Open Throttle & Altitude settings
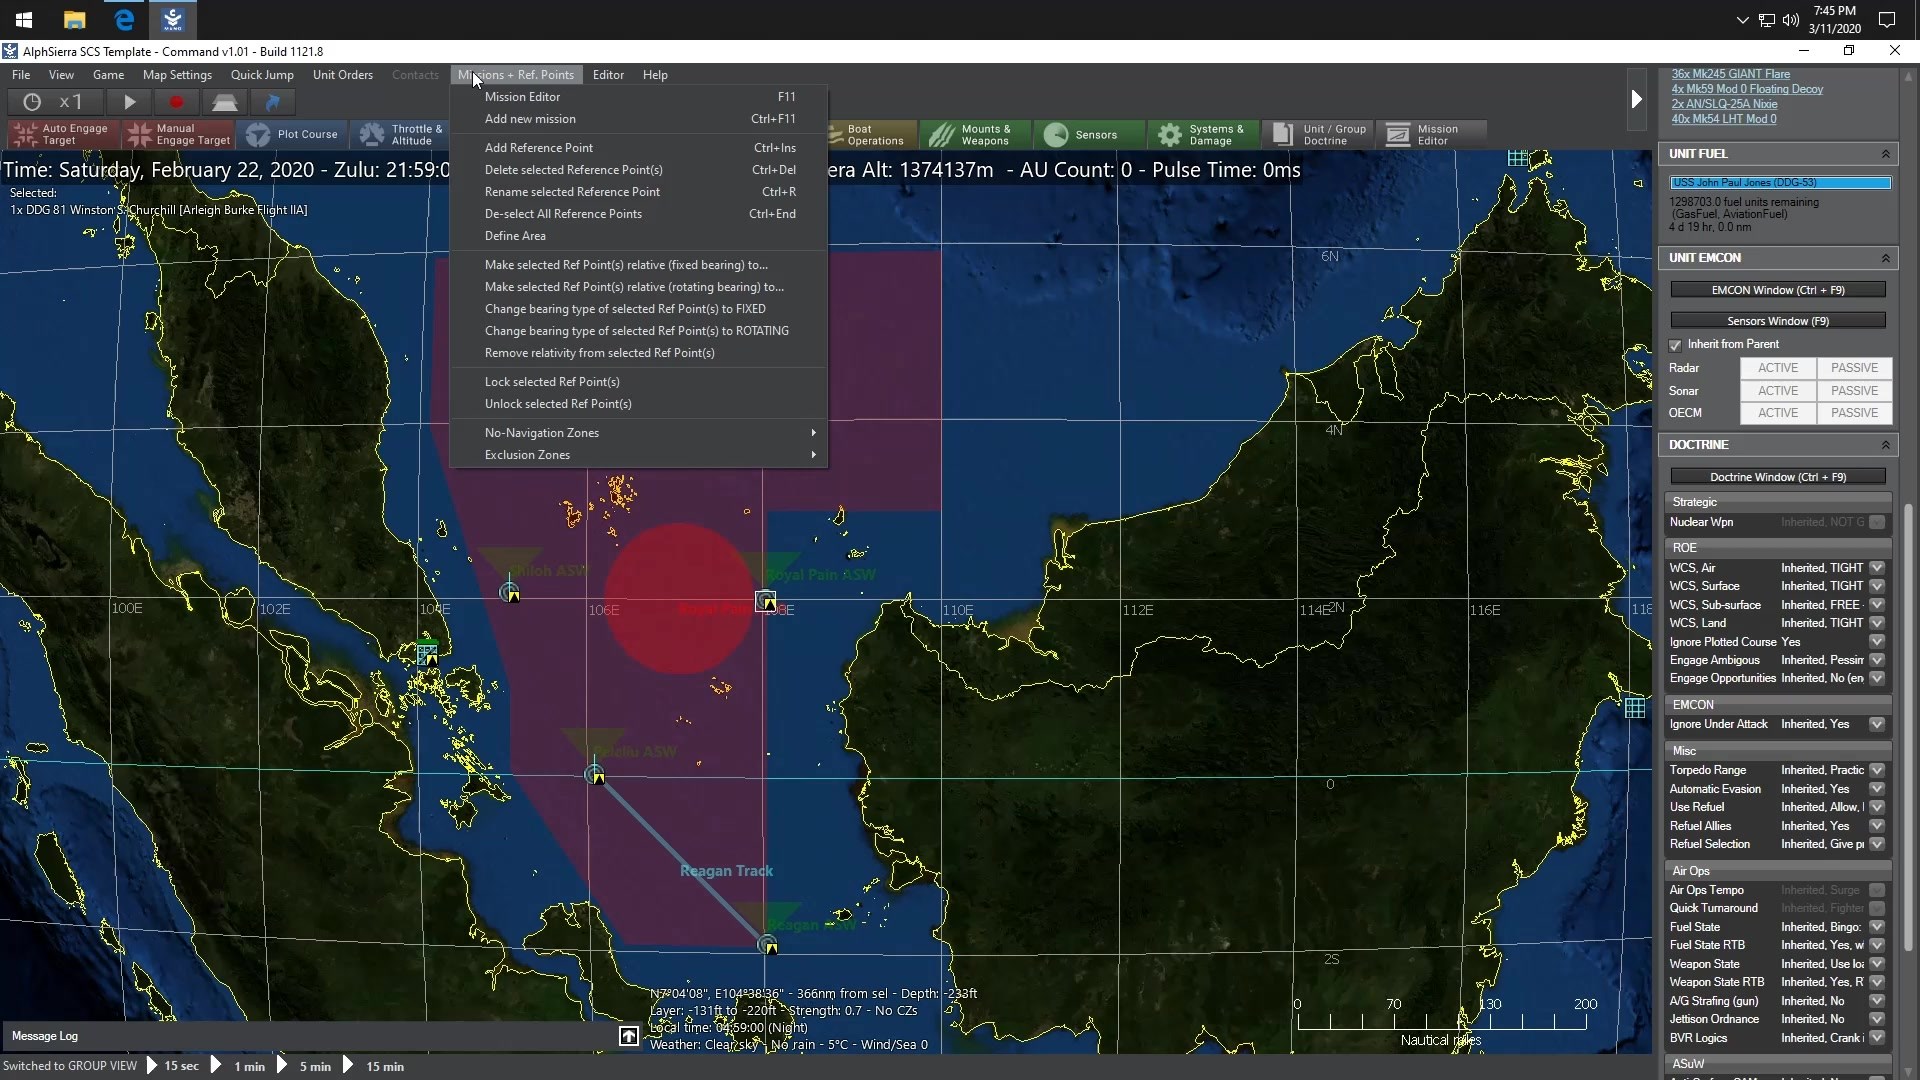The height and width of the screenshot is (1080, 1920). click(400, 134)
